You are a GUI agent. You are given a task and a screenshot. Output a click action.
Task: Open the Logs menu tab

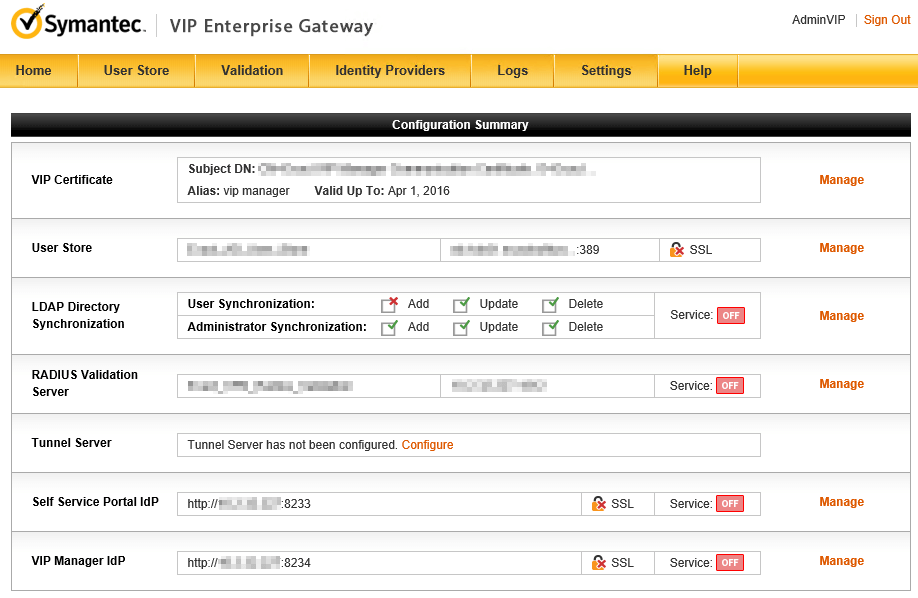coord(512,71)
